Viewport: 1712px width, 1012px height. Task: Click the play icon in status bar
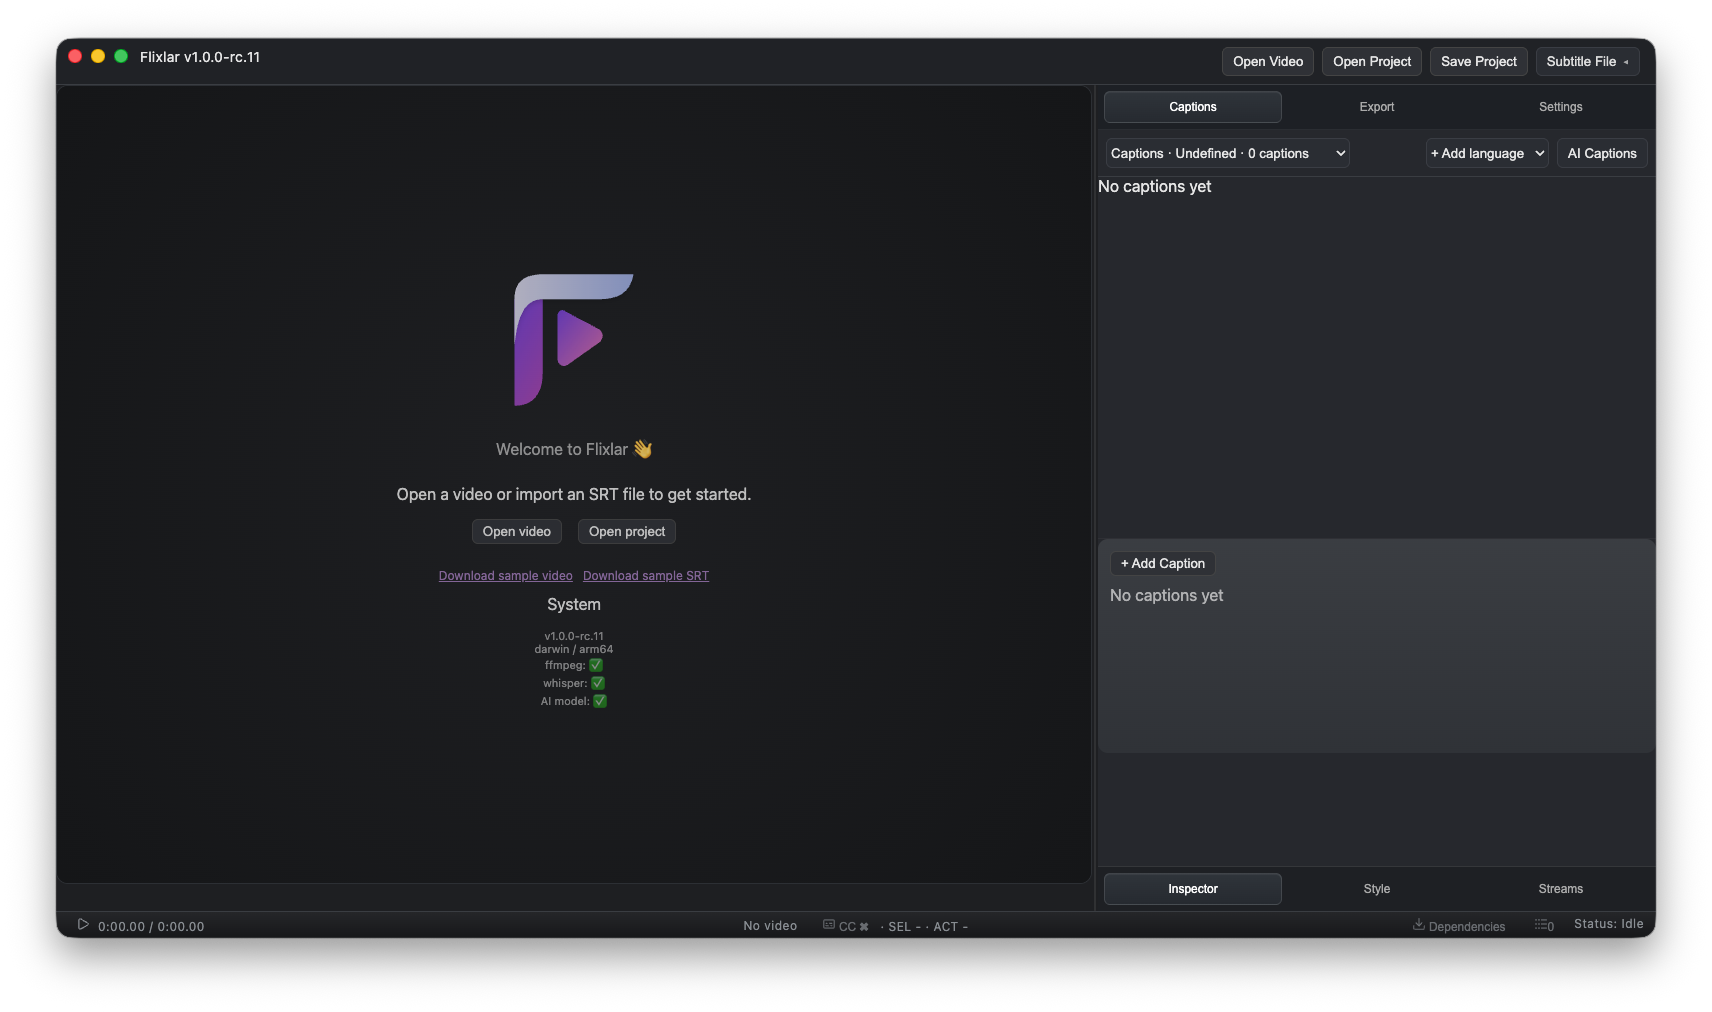pyautogui.click(x=83, y=925)
